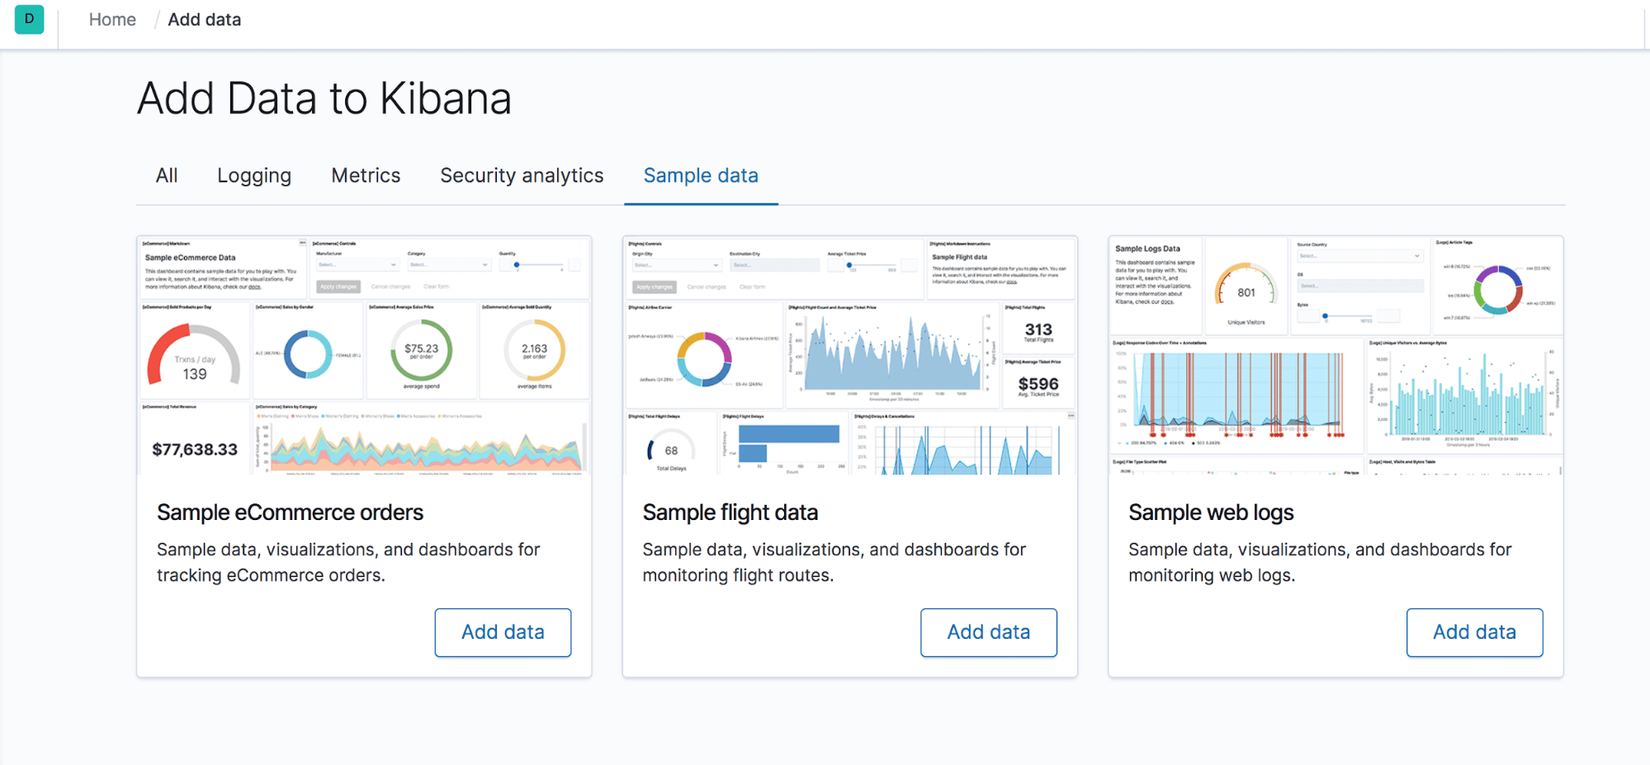Click the Sample flight data title

click(730, 513)
